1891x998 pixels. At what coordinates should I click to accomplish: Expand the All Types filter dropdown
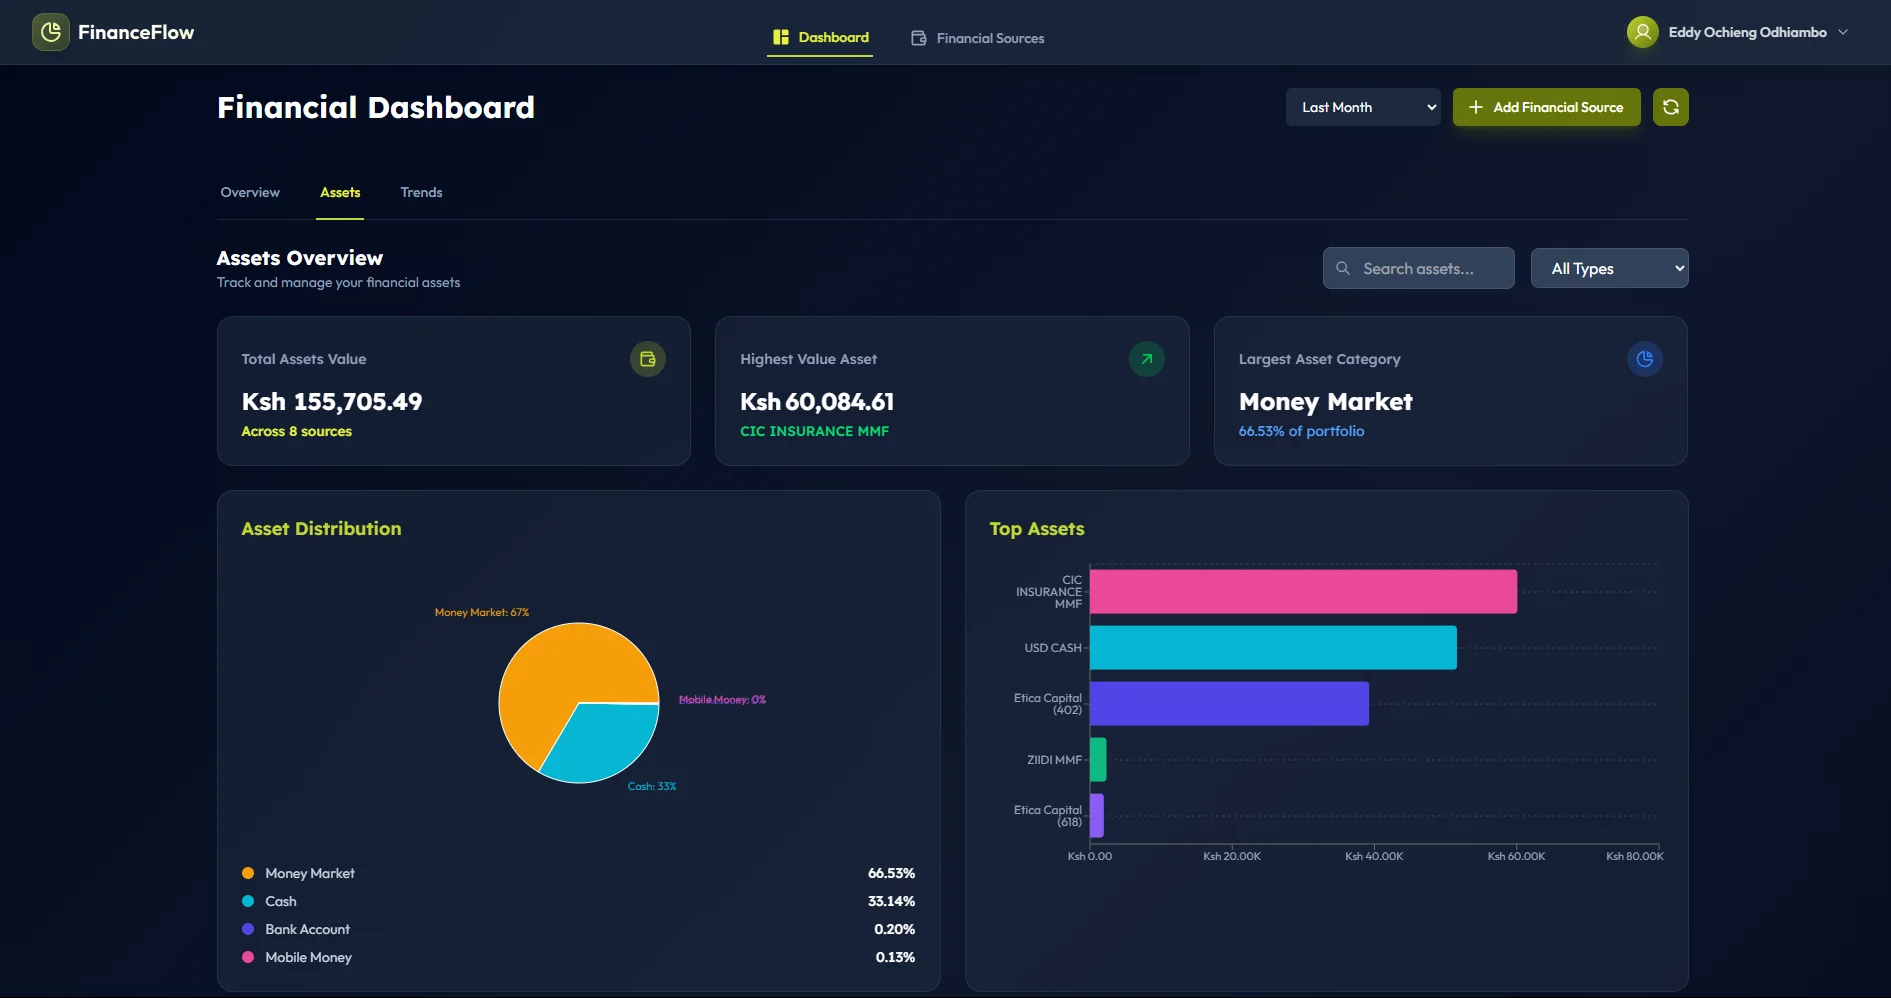point(1608,268)
